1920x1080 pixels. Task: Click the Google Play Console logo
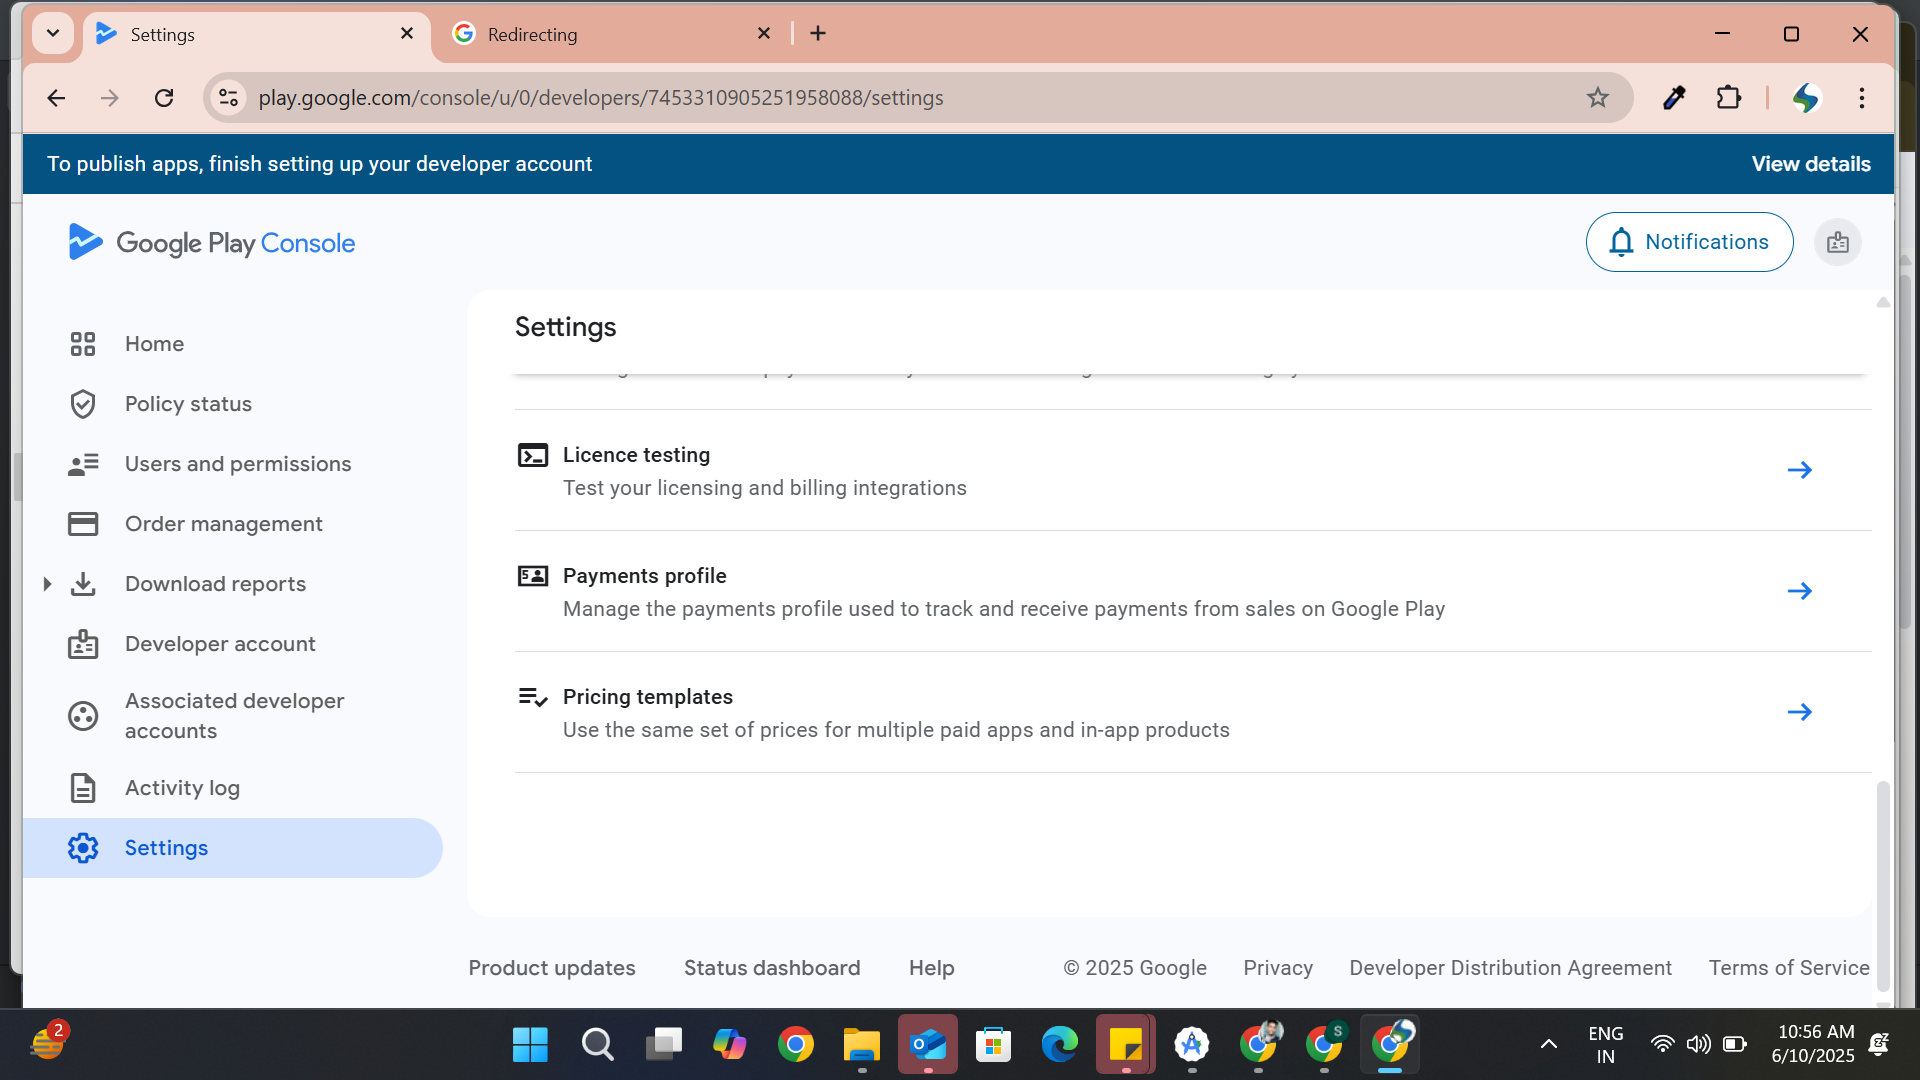211,243
